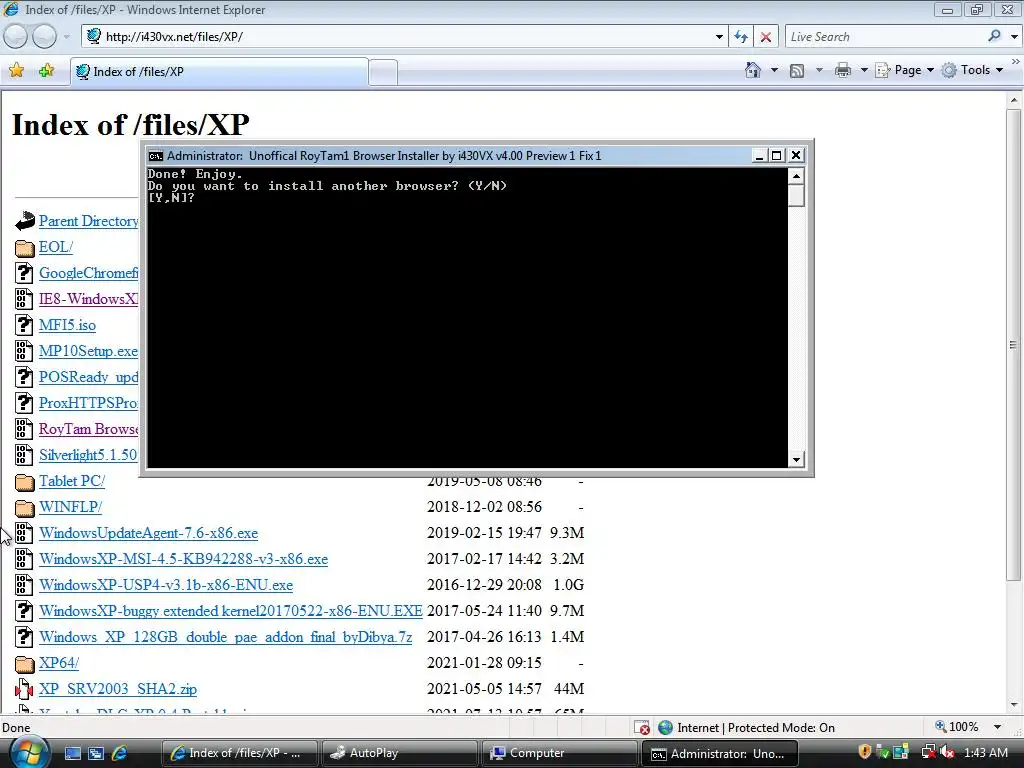The image size is (1024, 768).
Task: Click the console scrollbar up arrow
Action: pos(796,176)
